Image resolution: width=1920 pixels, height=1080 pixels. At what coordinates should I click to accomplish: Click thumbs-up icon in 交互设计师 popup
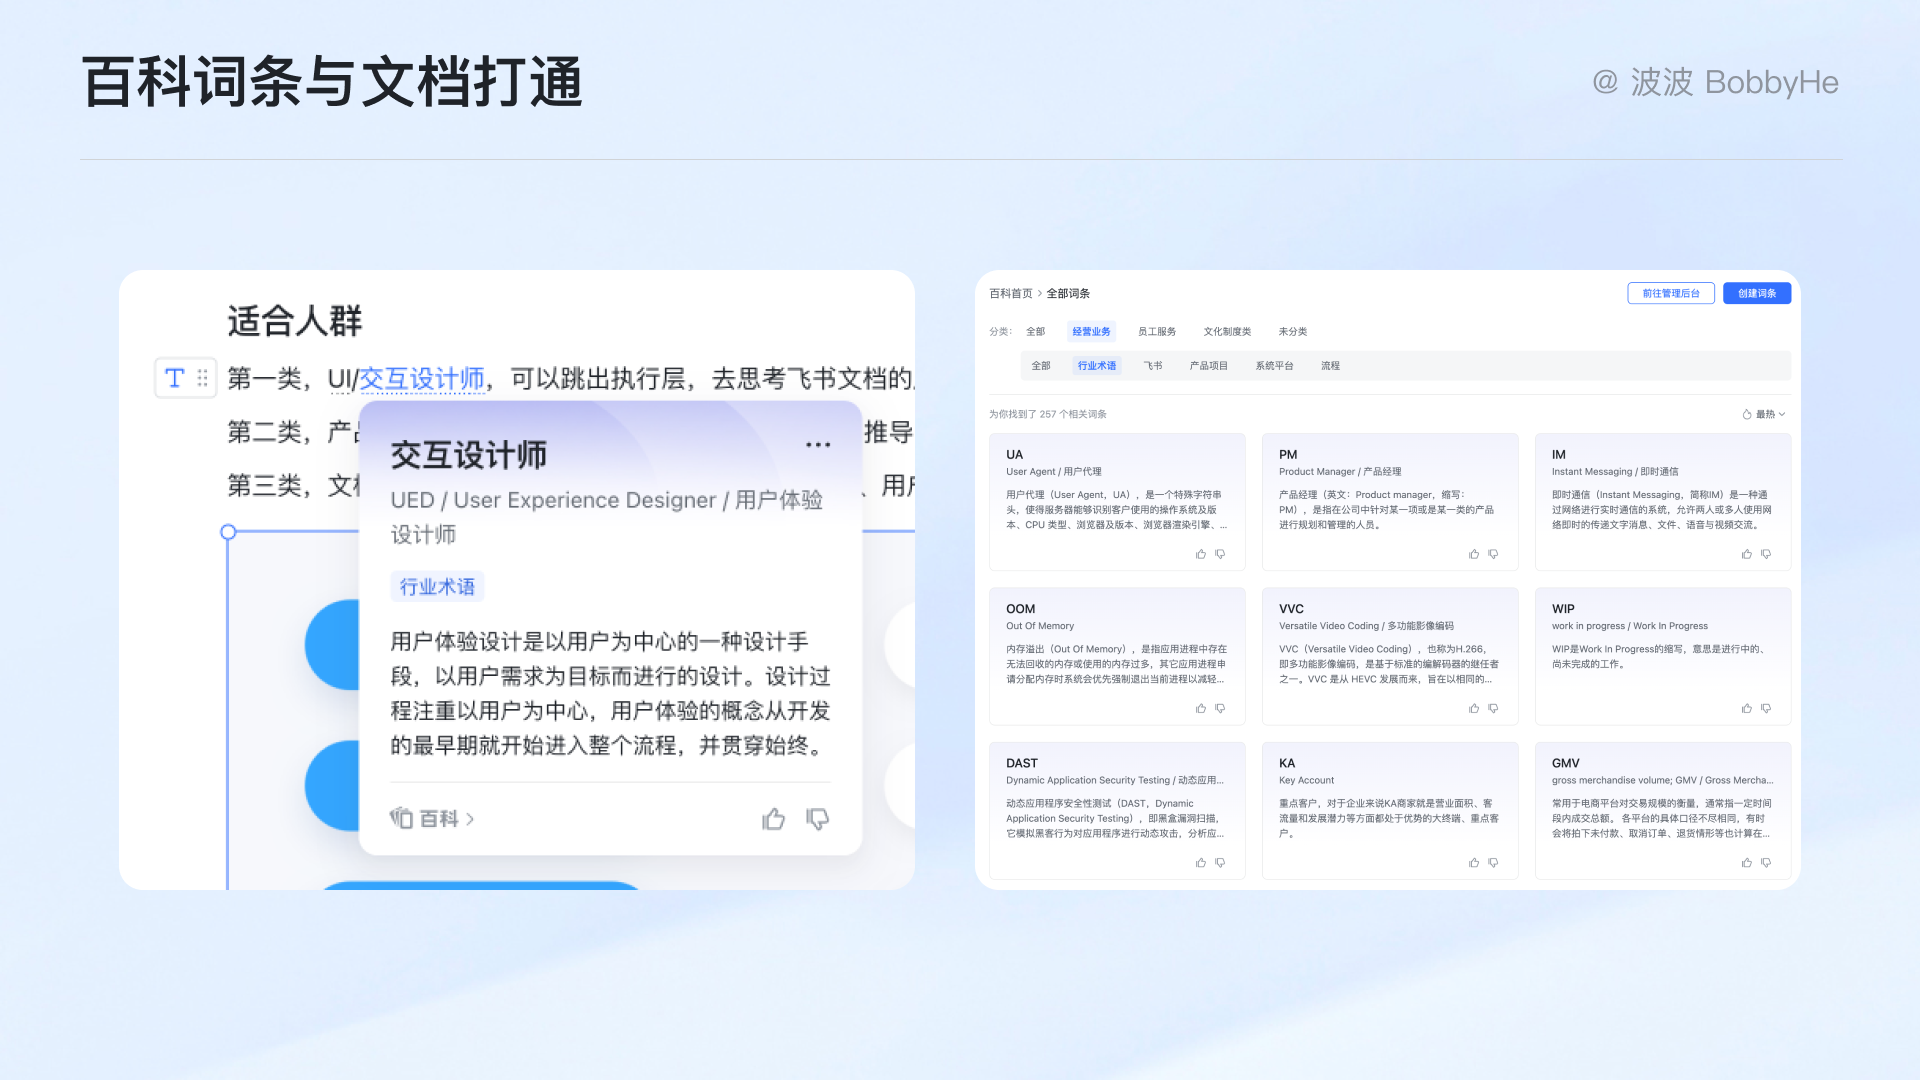click(773, 820)
